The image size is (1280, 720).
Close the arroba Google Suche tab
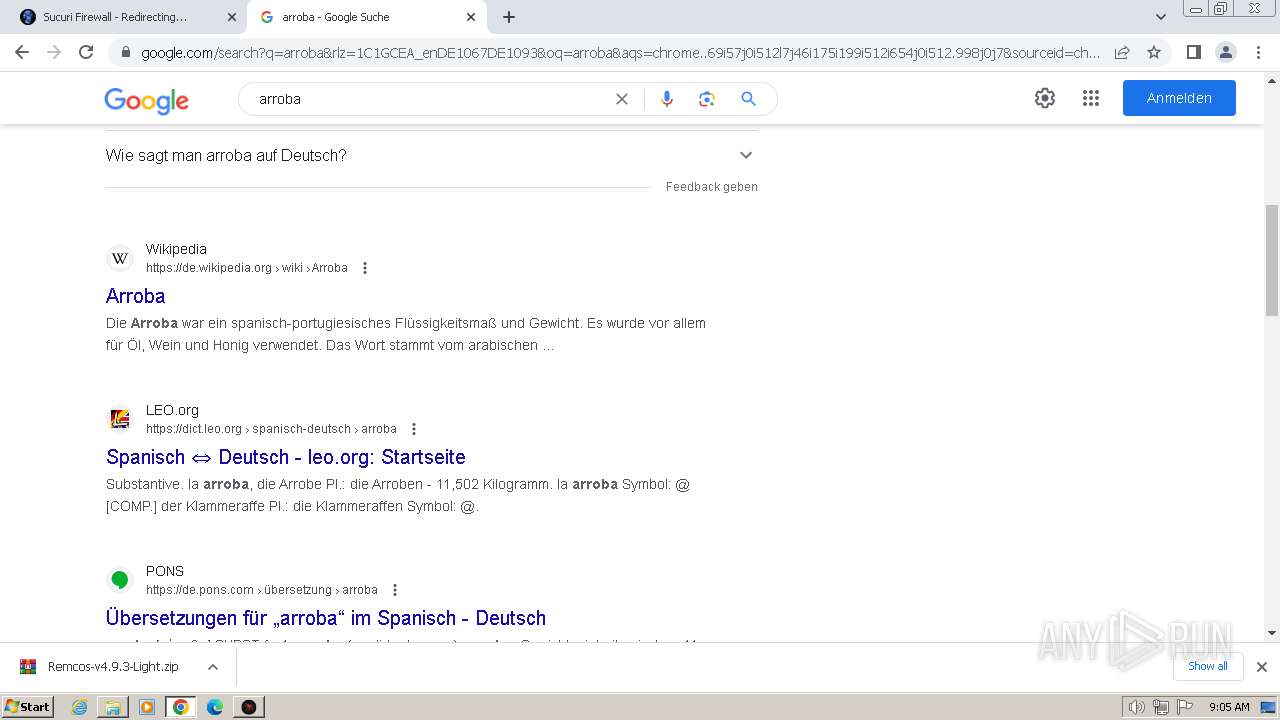click(x=471, y=17)
